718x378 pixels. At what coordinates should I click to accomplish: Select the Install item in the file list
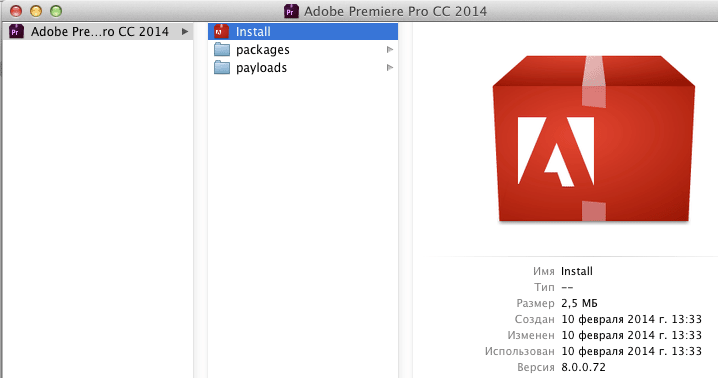pyautogui.click(x=303, y=32)
